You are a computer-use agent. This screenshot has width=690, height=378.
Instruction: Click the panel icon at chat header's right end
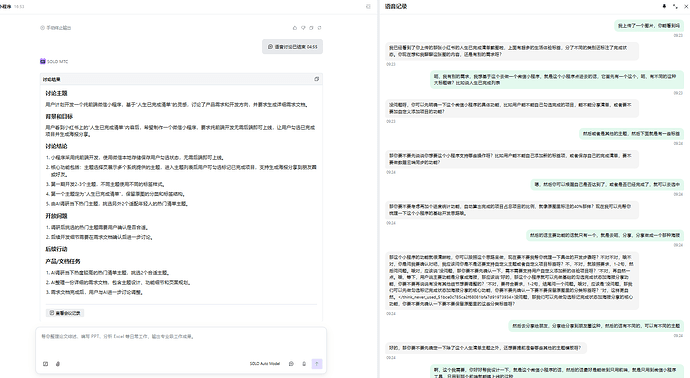tap(368, 7)
